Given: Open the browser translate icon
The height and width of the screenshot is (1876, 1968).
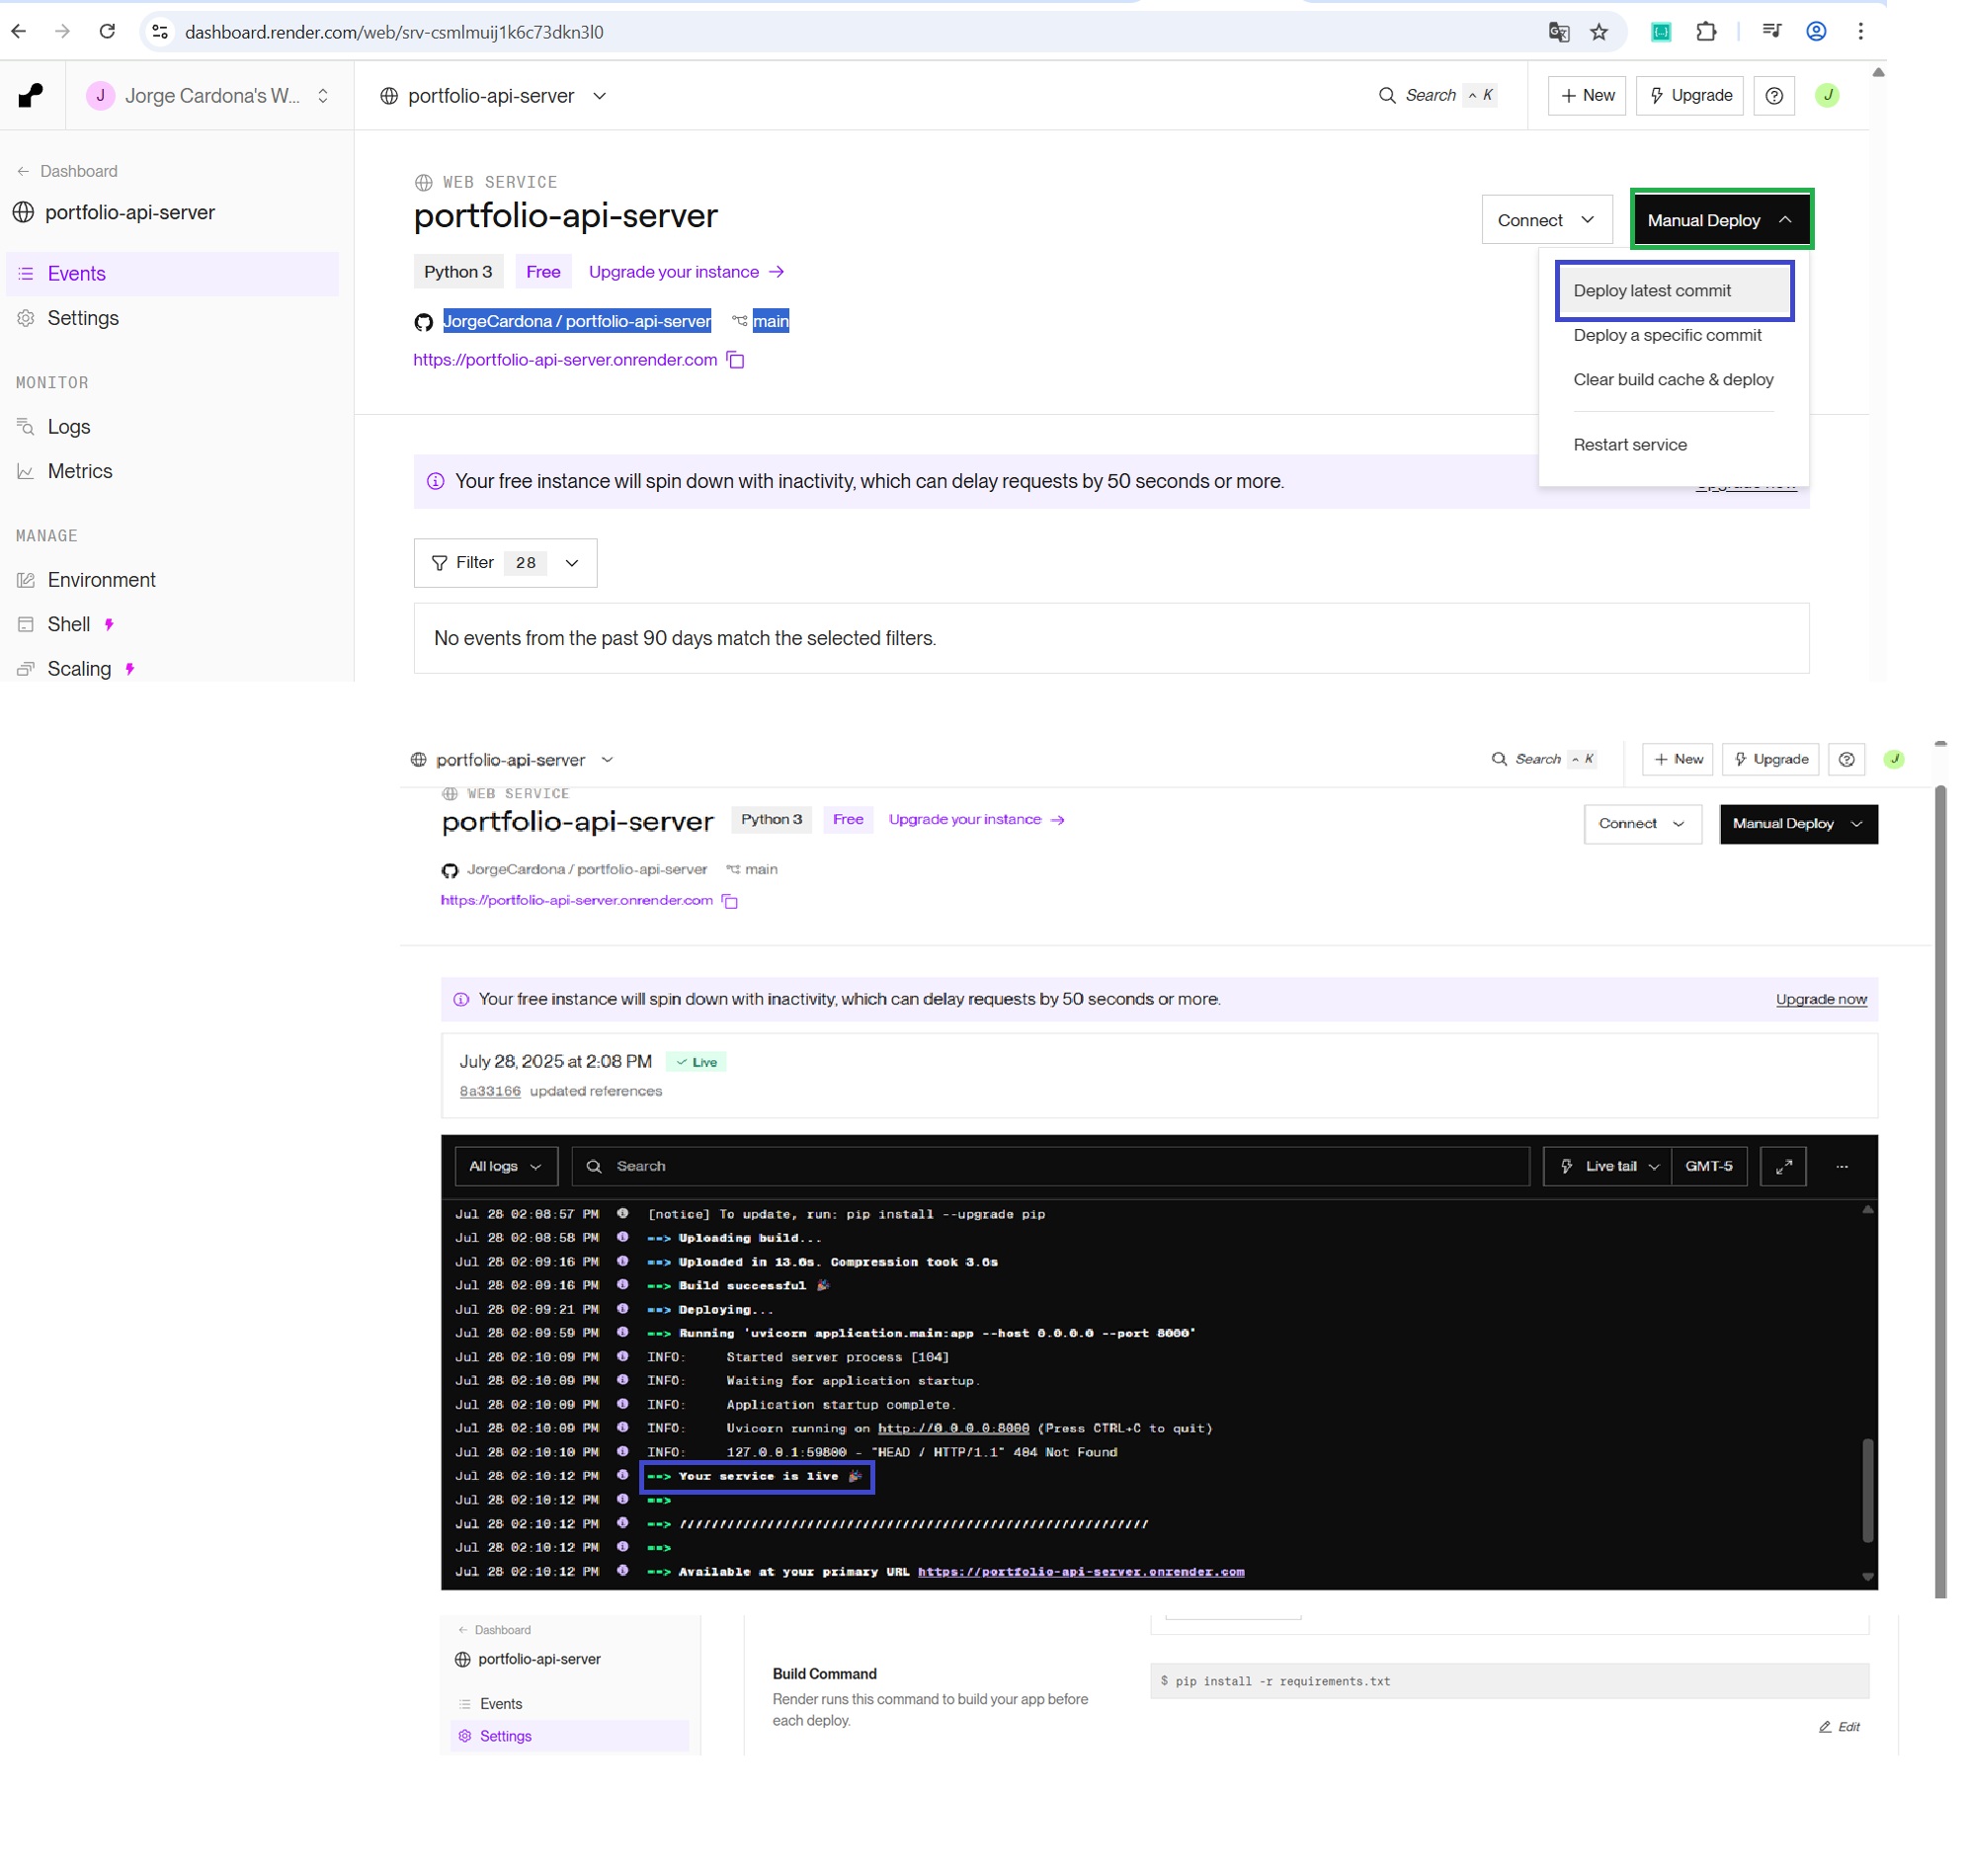Looking at the screenshot, I should [1558, 32].
